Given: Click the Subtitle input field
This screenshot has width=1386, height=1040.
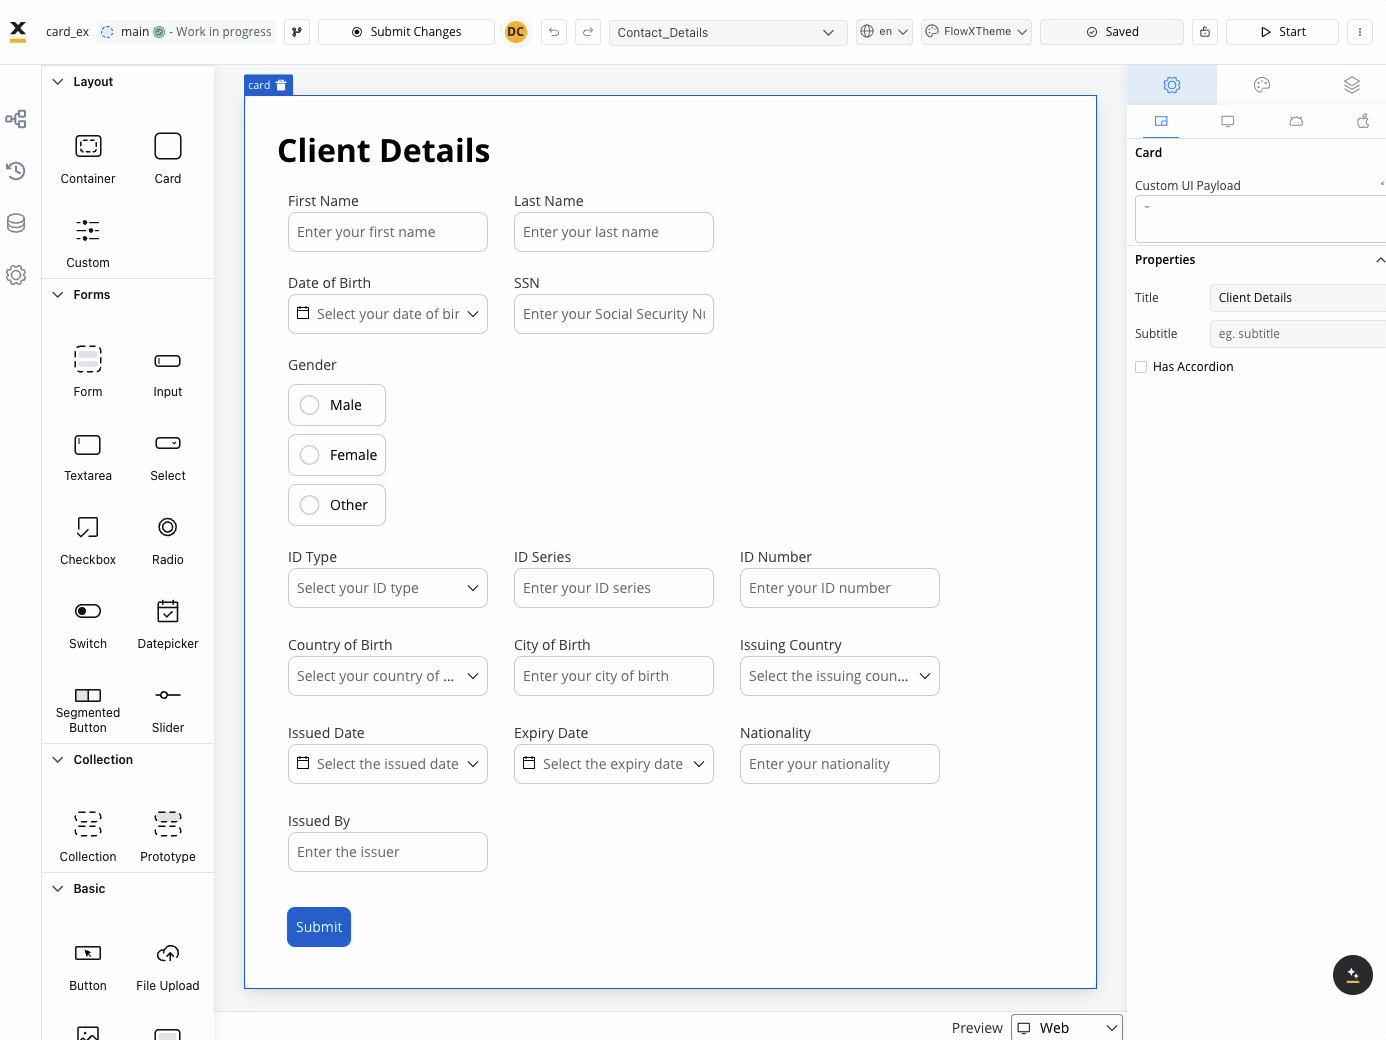Looking at the screenshot, I should (1298, 334).
